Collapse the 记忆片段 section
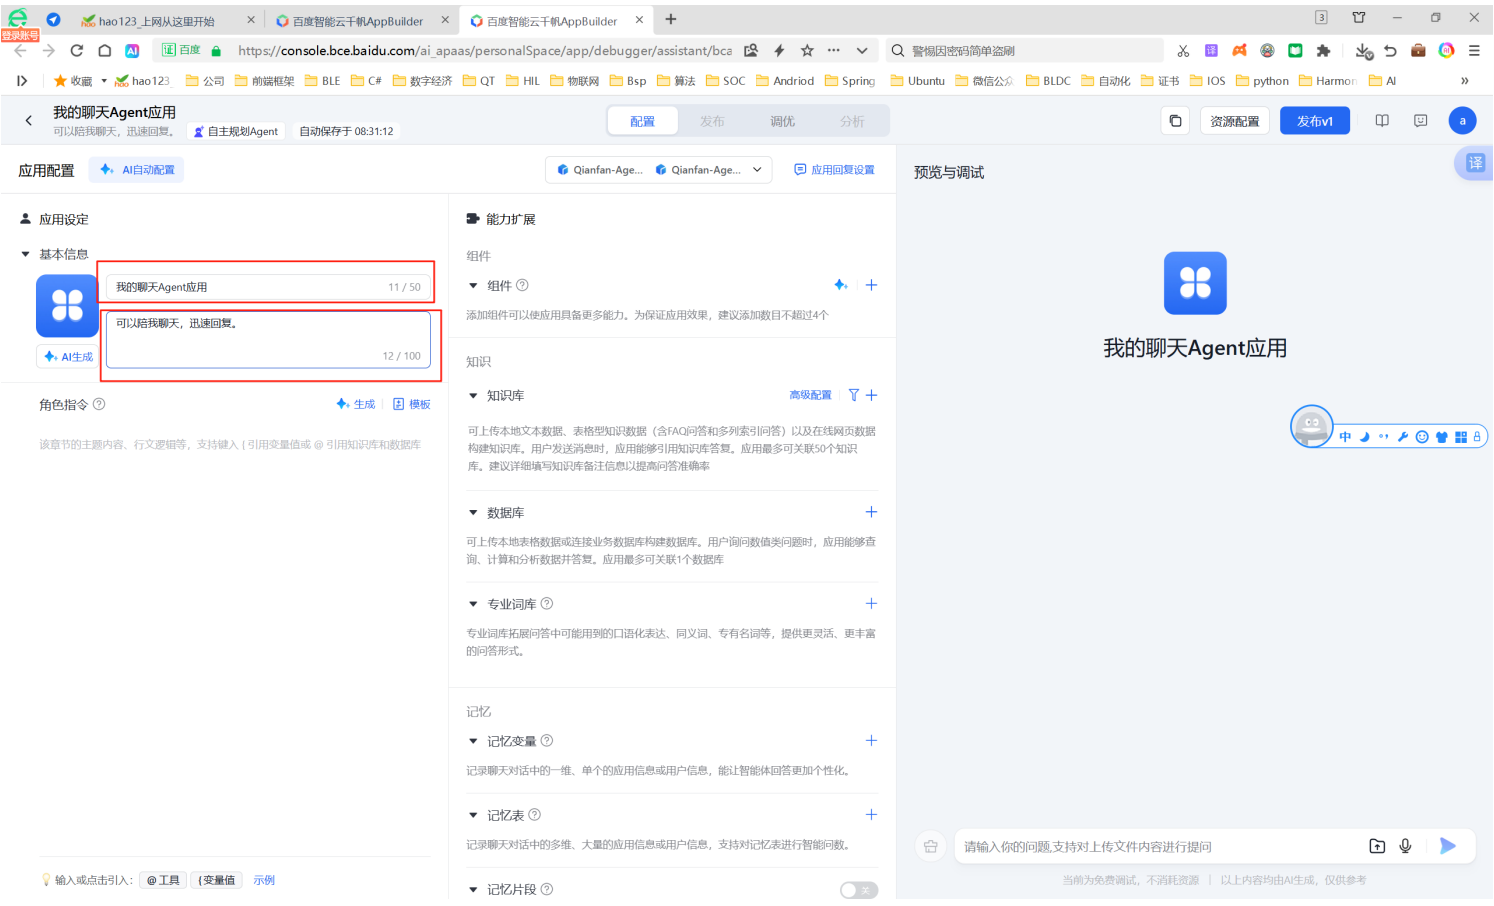Image resolution: width=1494 pixels, height=906 pixels. (473, 889)
